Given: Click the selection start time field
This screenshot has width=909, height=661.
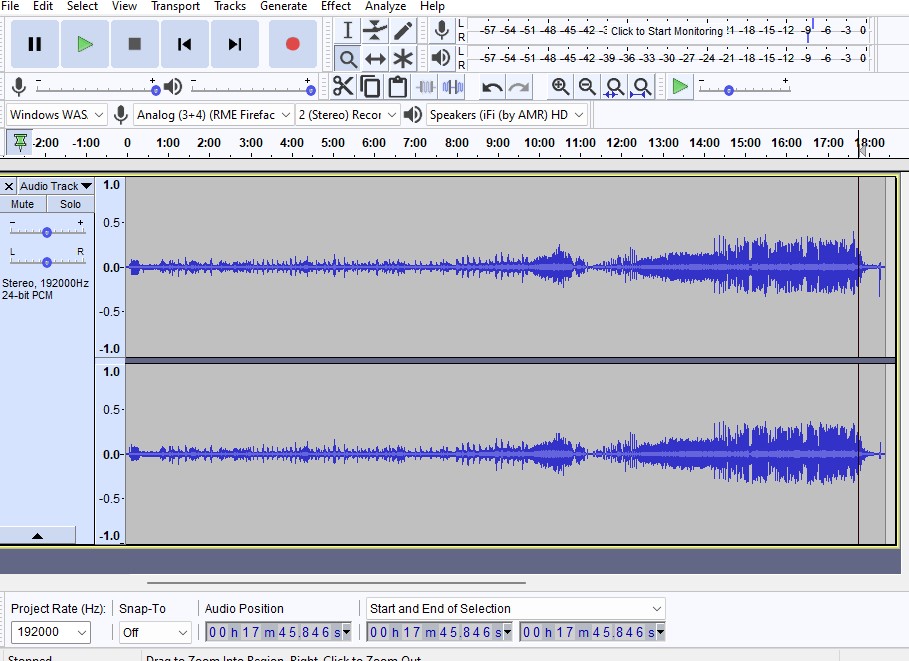Looking at the screenshot, I should 439,632.
